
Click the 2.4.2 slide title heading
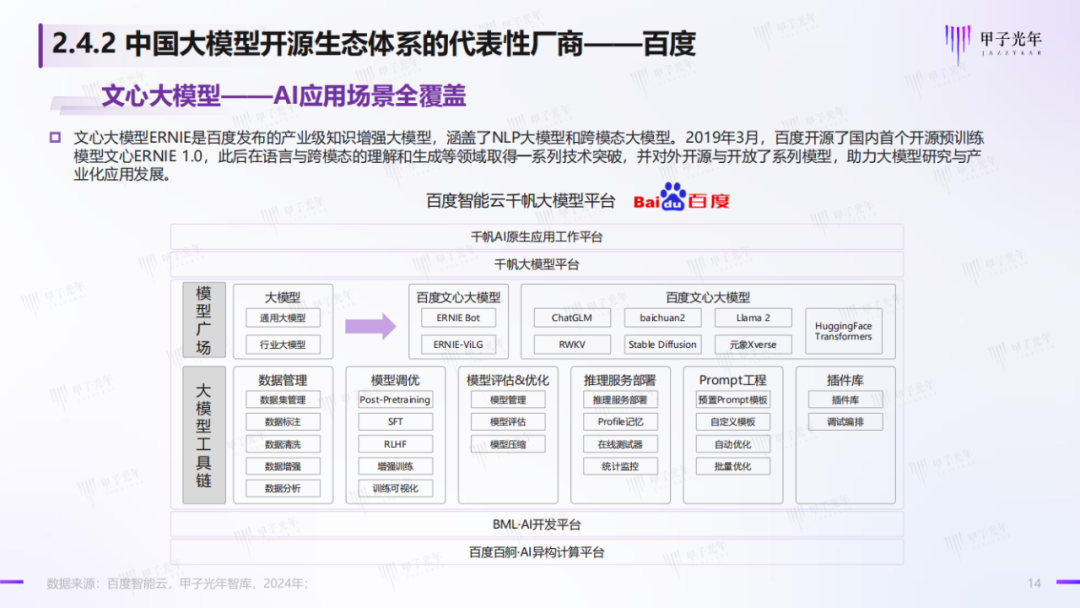373,44
